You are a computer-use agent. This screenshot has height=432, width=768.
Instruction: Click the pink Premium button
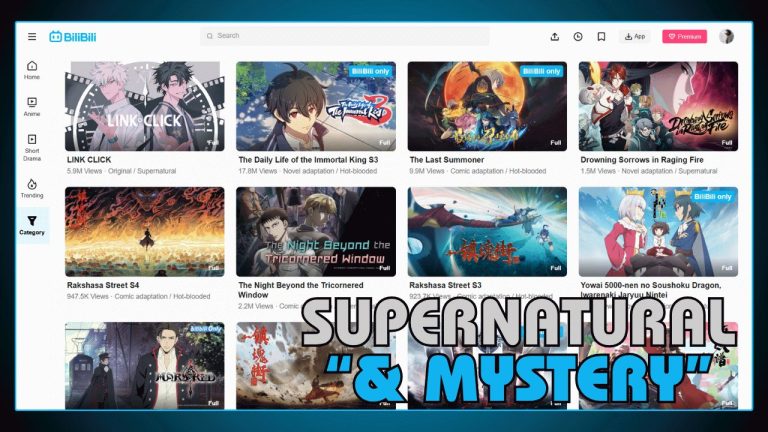[x=684, y=37]
